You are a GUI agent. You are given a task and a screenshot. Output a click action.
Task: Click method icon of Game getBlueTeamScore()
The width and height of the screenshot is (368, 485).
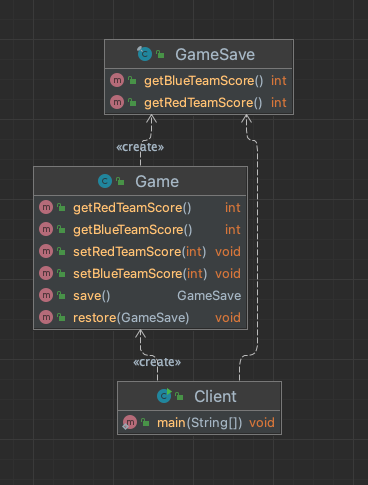[46, 229]
